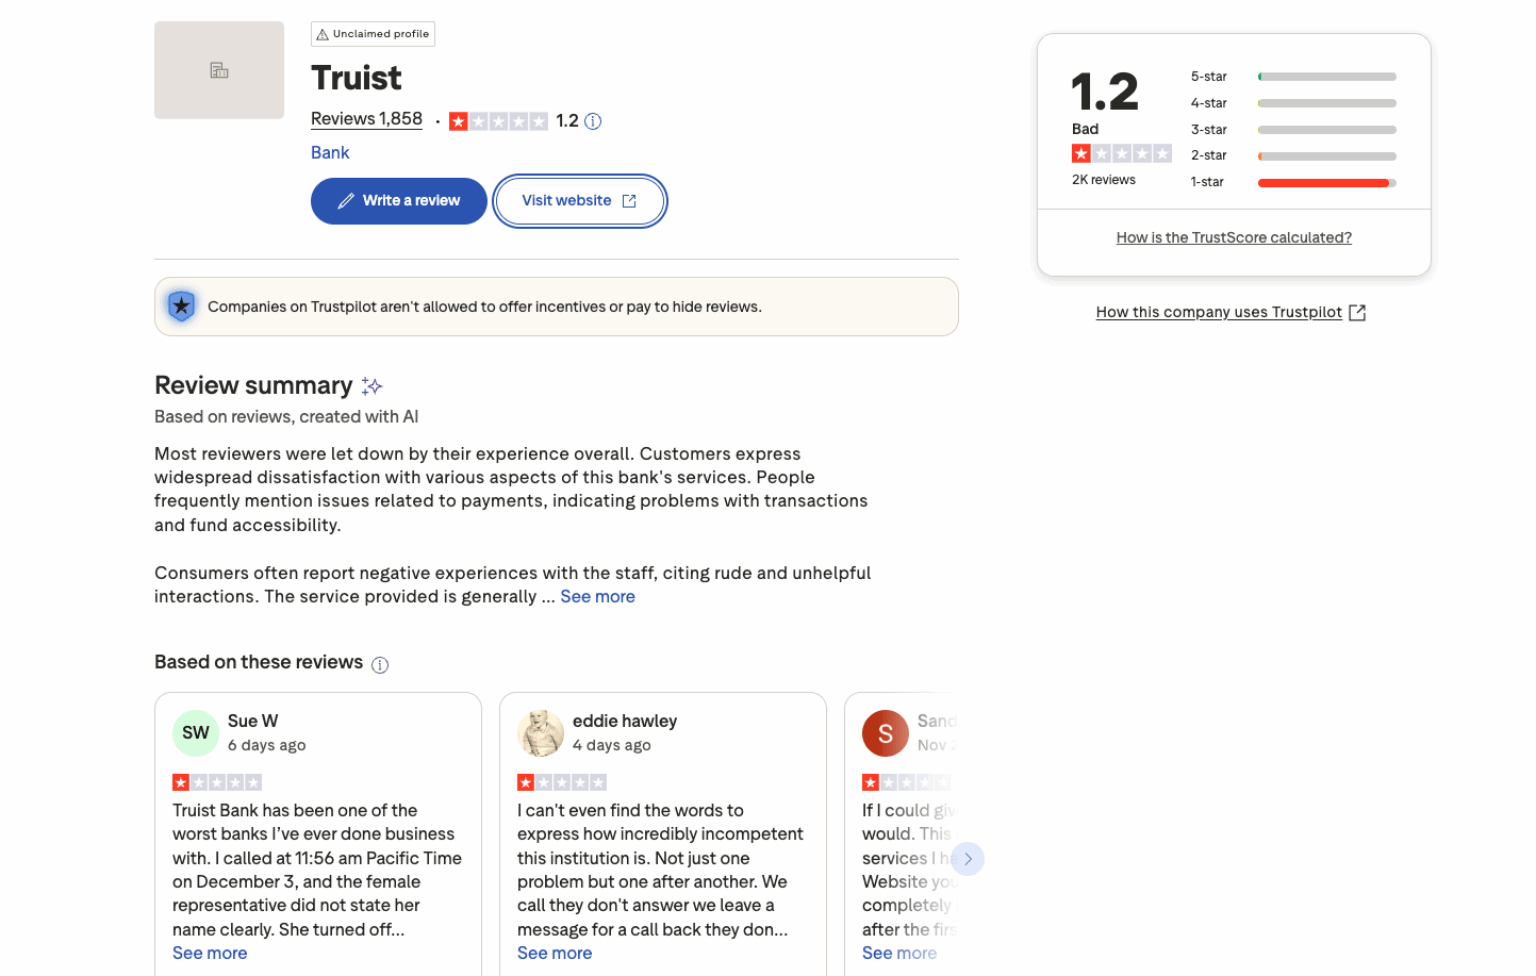
Task: Open the Bank category page
Action: click(x=329, y=152)
